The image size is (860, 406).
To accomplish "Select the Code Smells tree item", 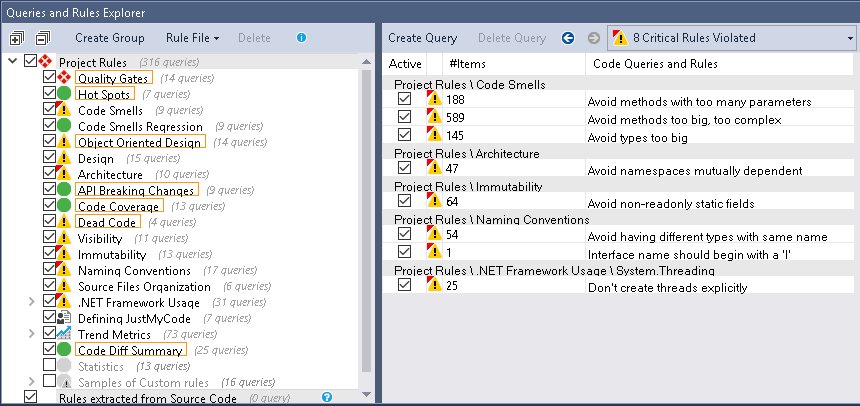I will pos(110,110).
